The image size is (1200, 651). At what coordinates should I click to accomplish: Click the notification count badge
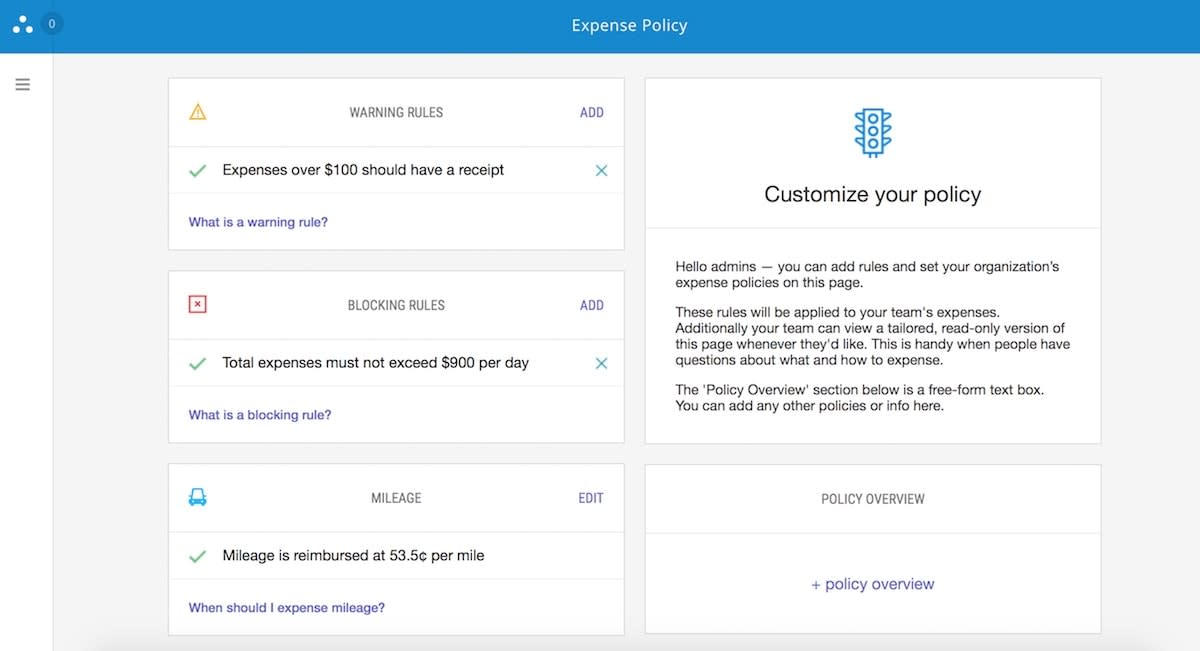52,23
